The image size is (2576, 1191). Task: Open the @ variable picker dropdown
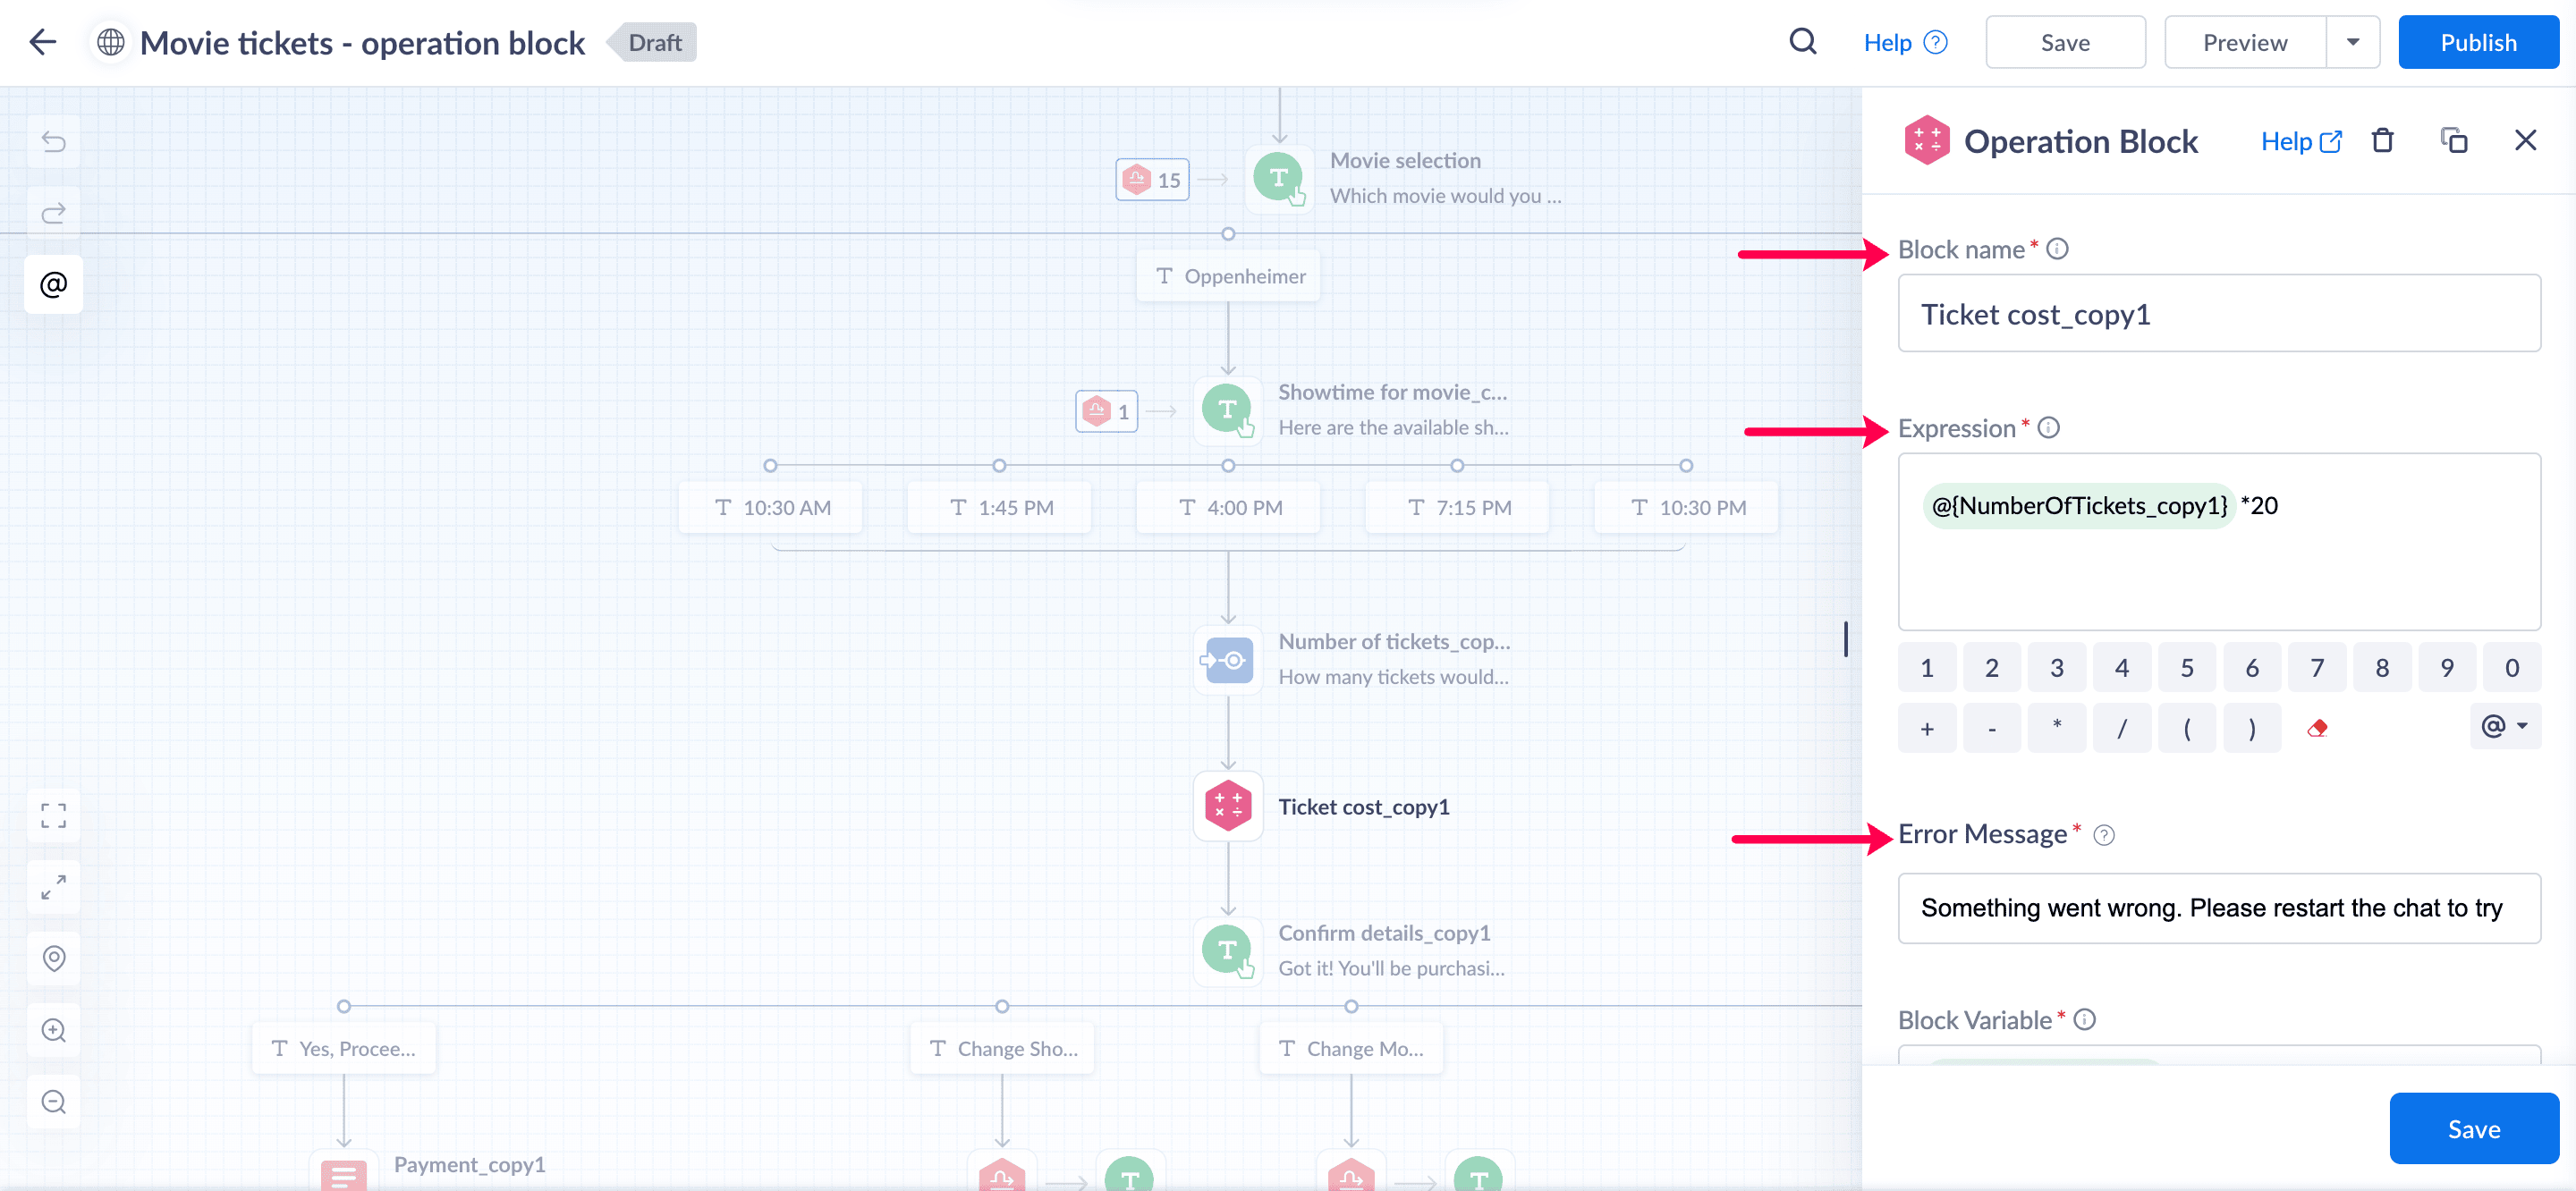click(x=2504, y=726)
